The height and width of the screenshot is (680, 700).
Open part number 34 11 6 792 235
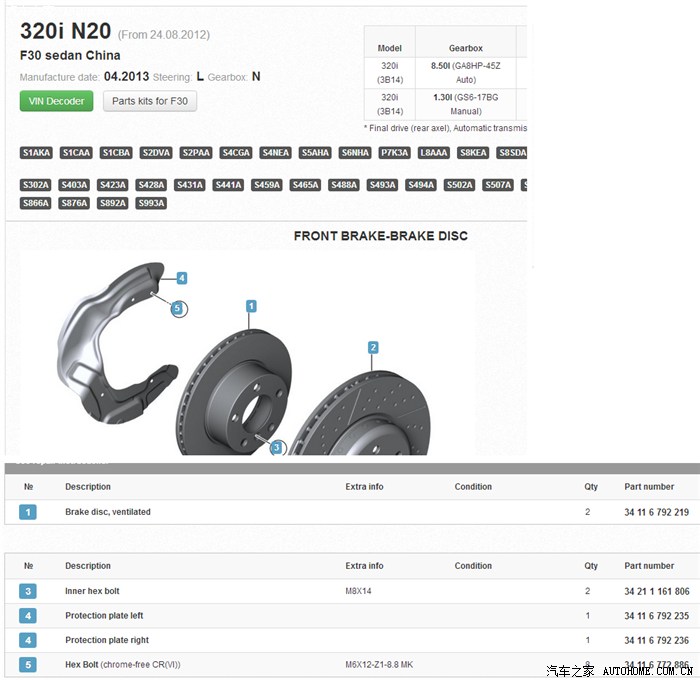(x=656, y=616)
